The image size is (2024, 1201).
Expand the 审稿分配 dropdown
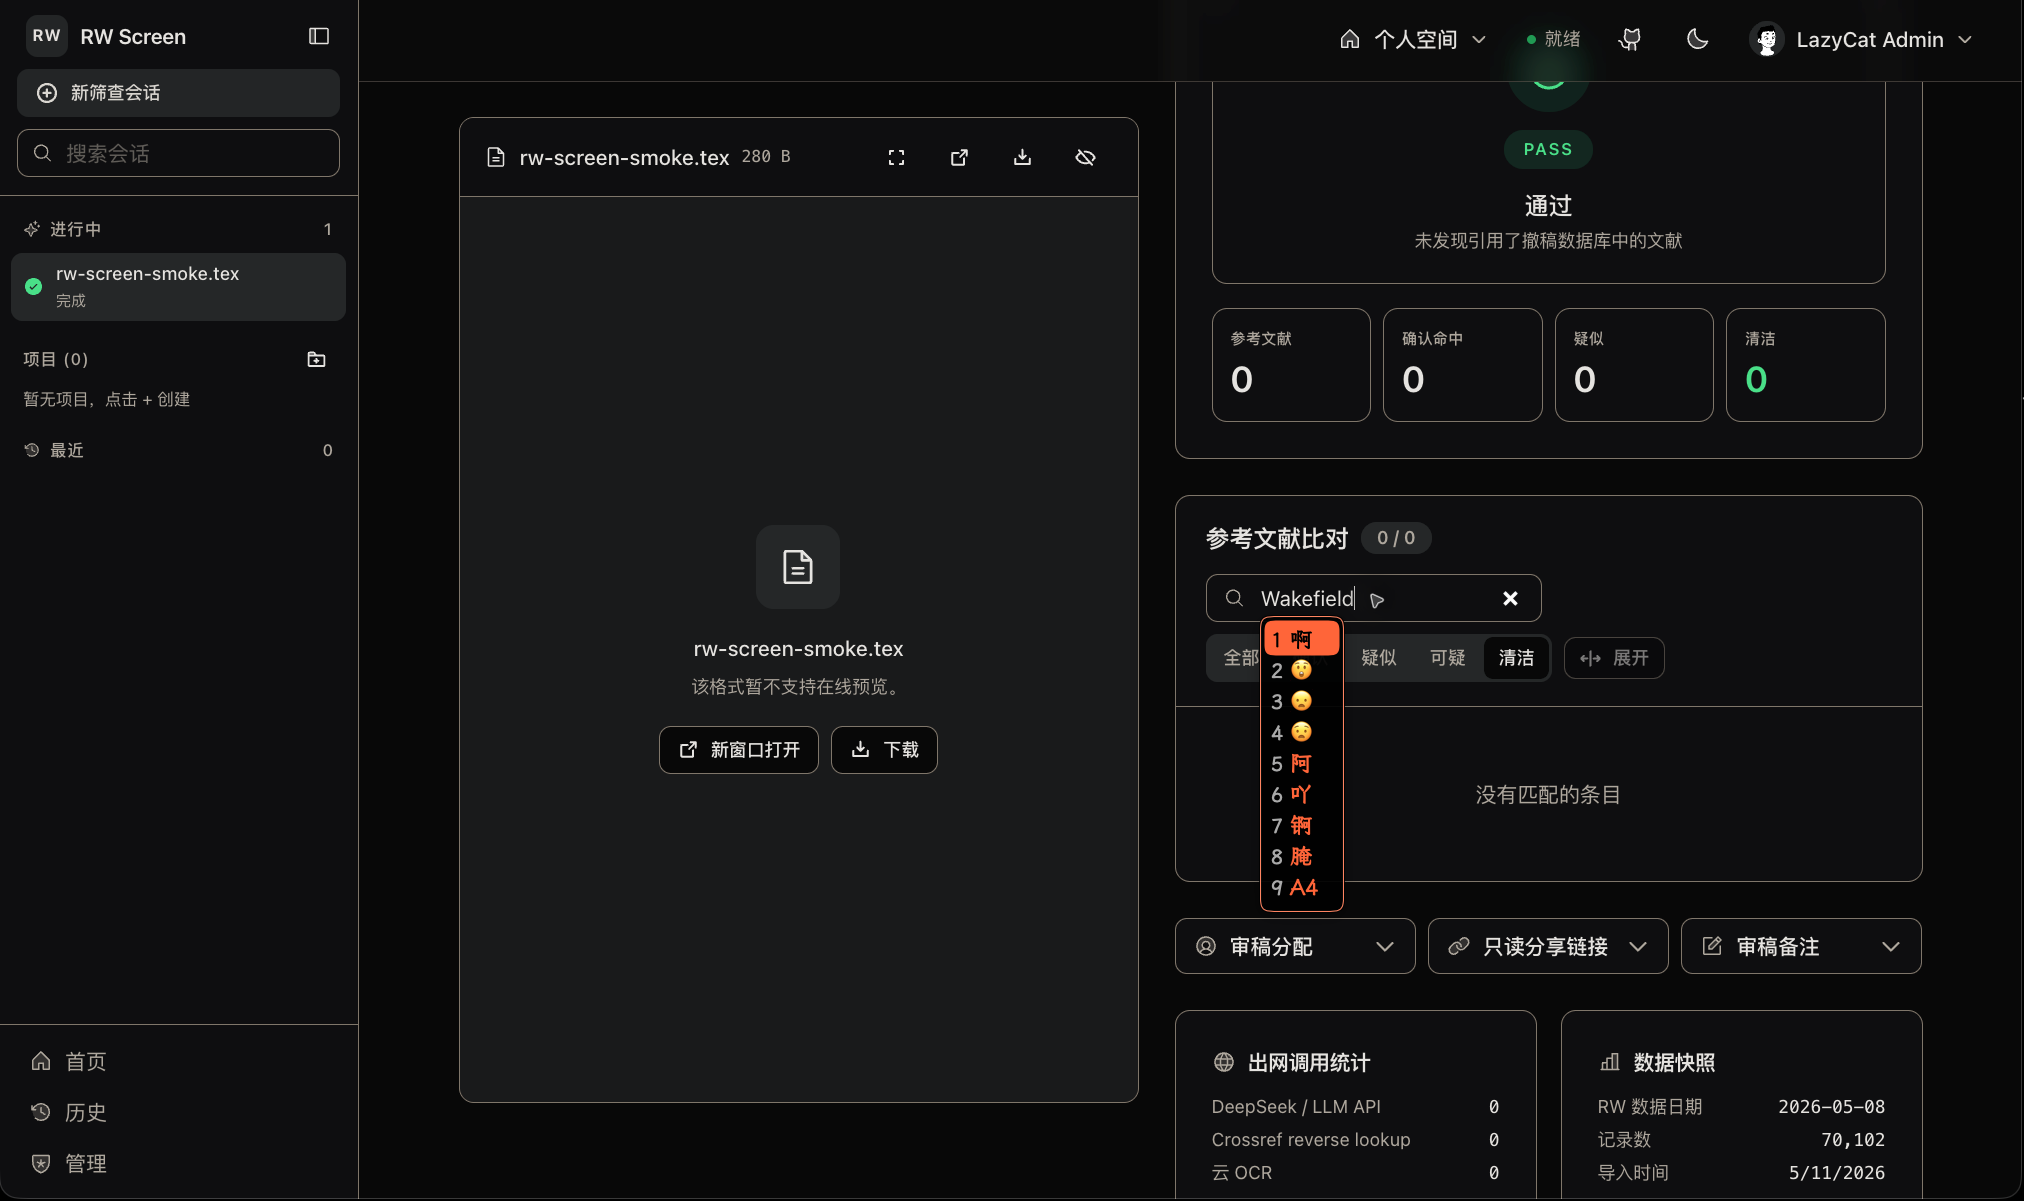tap(1295, 946)
